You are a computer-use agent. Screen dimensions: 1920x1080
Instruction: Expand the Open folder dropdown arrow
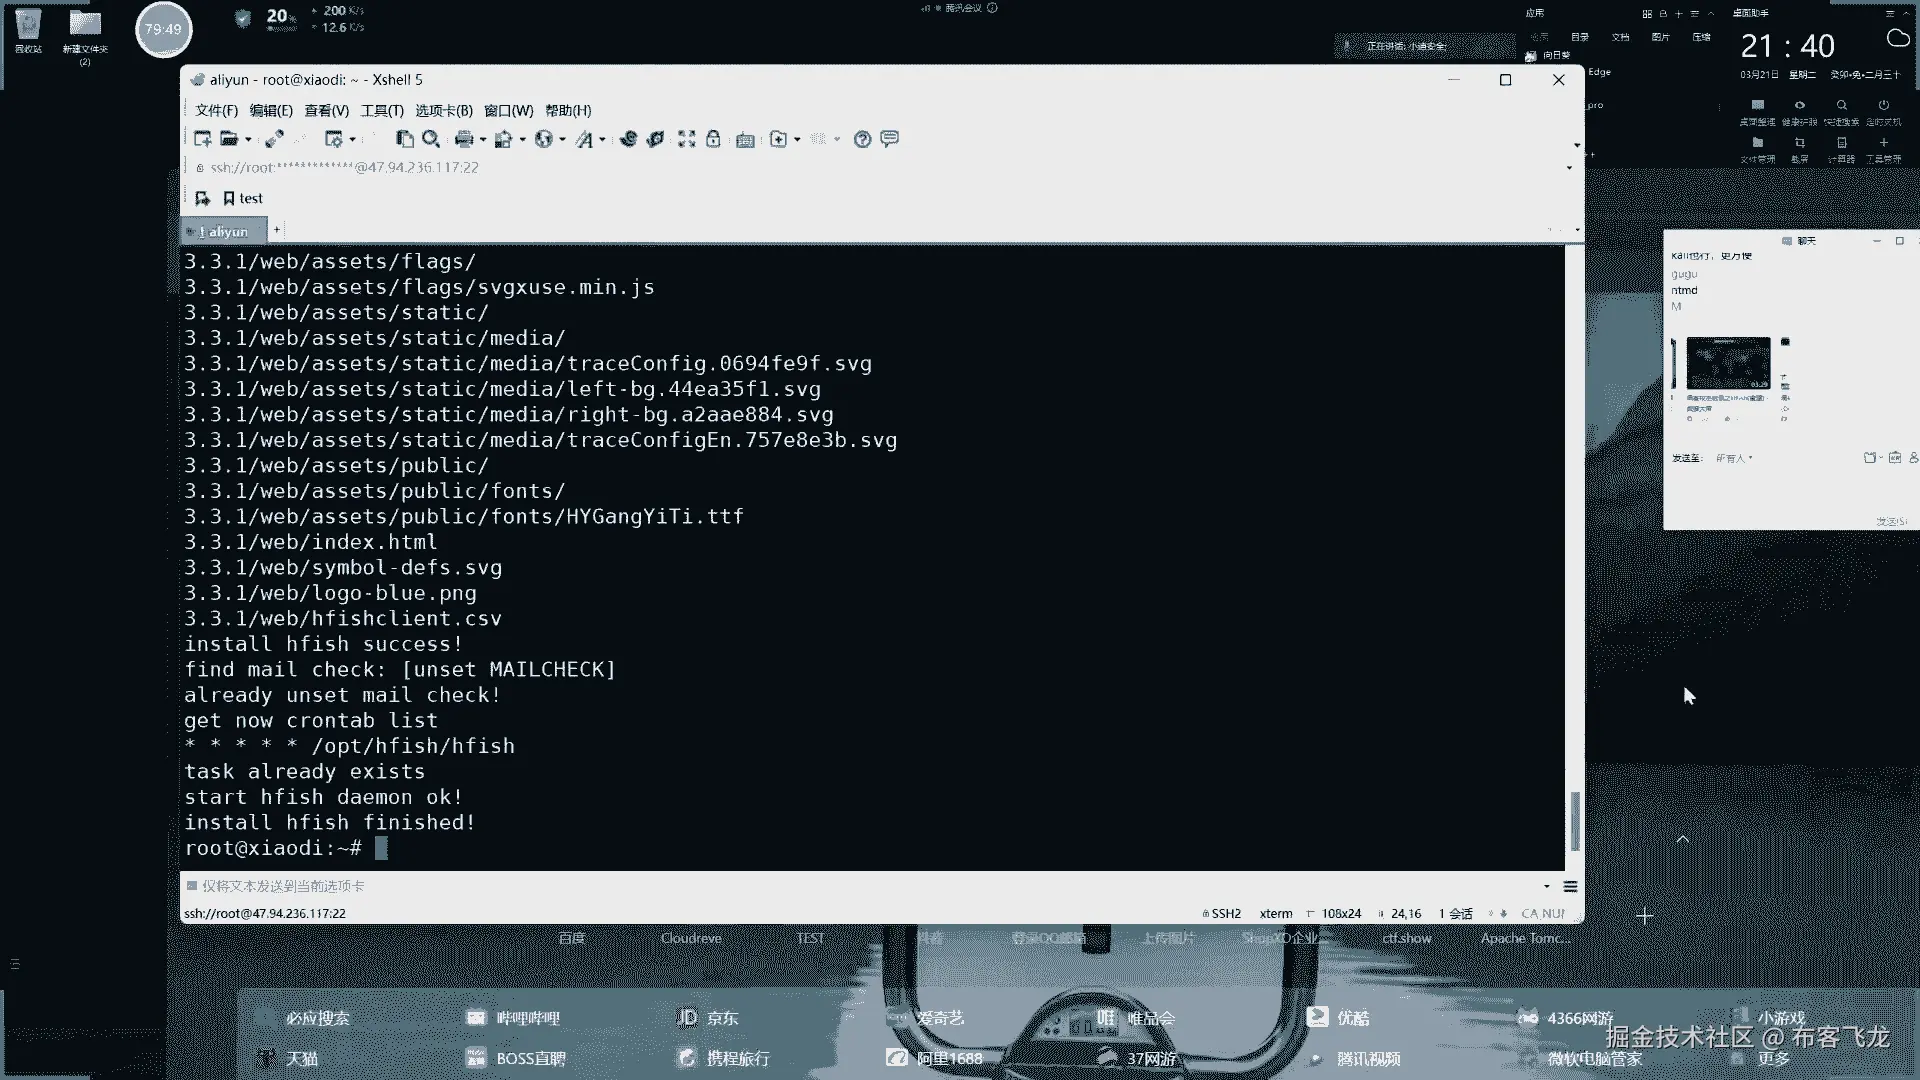248,140
